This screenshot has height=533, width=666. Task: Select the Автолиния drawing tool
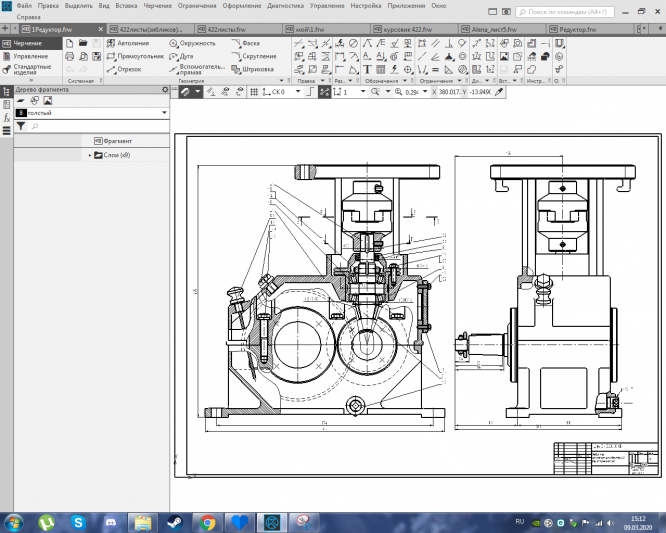point(127,44)
